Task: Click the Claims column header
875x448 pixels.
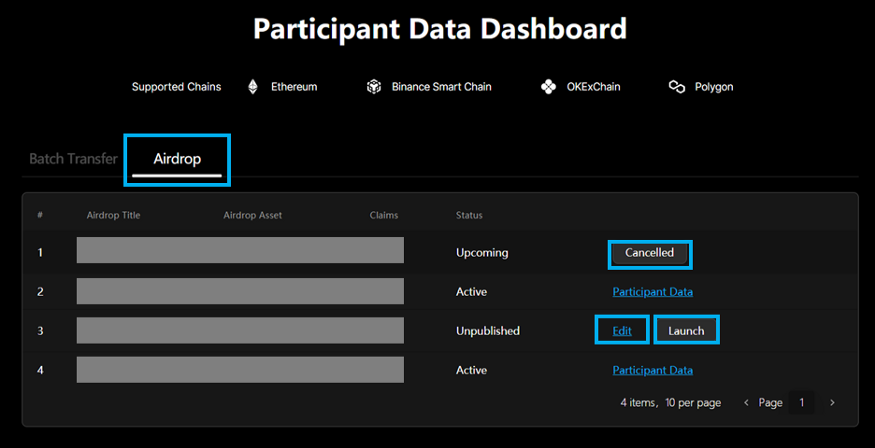Action: pyautogui.click(x=383, y=215)
